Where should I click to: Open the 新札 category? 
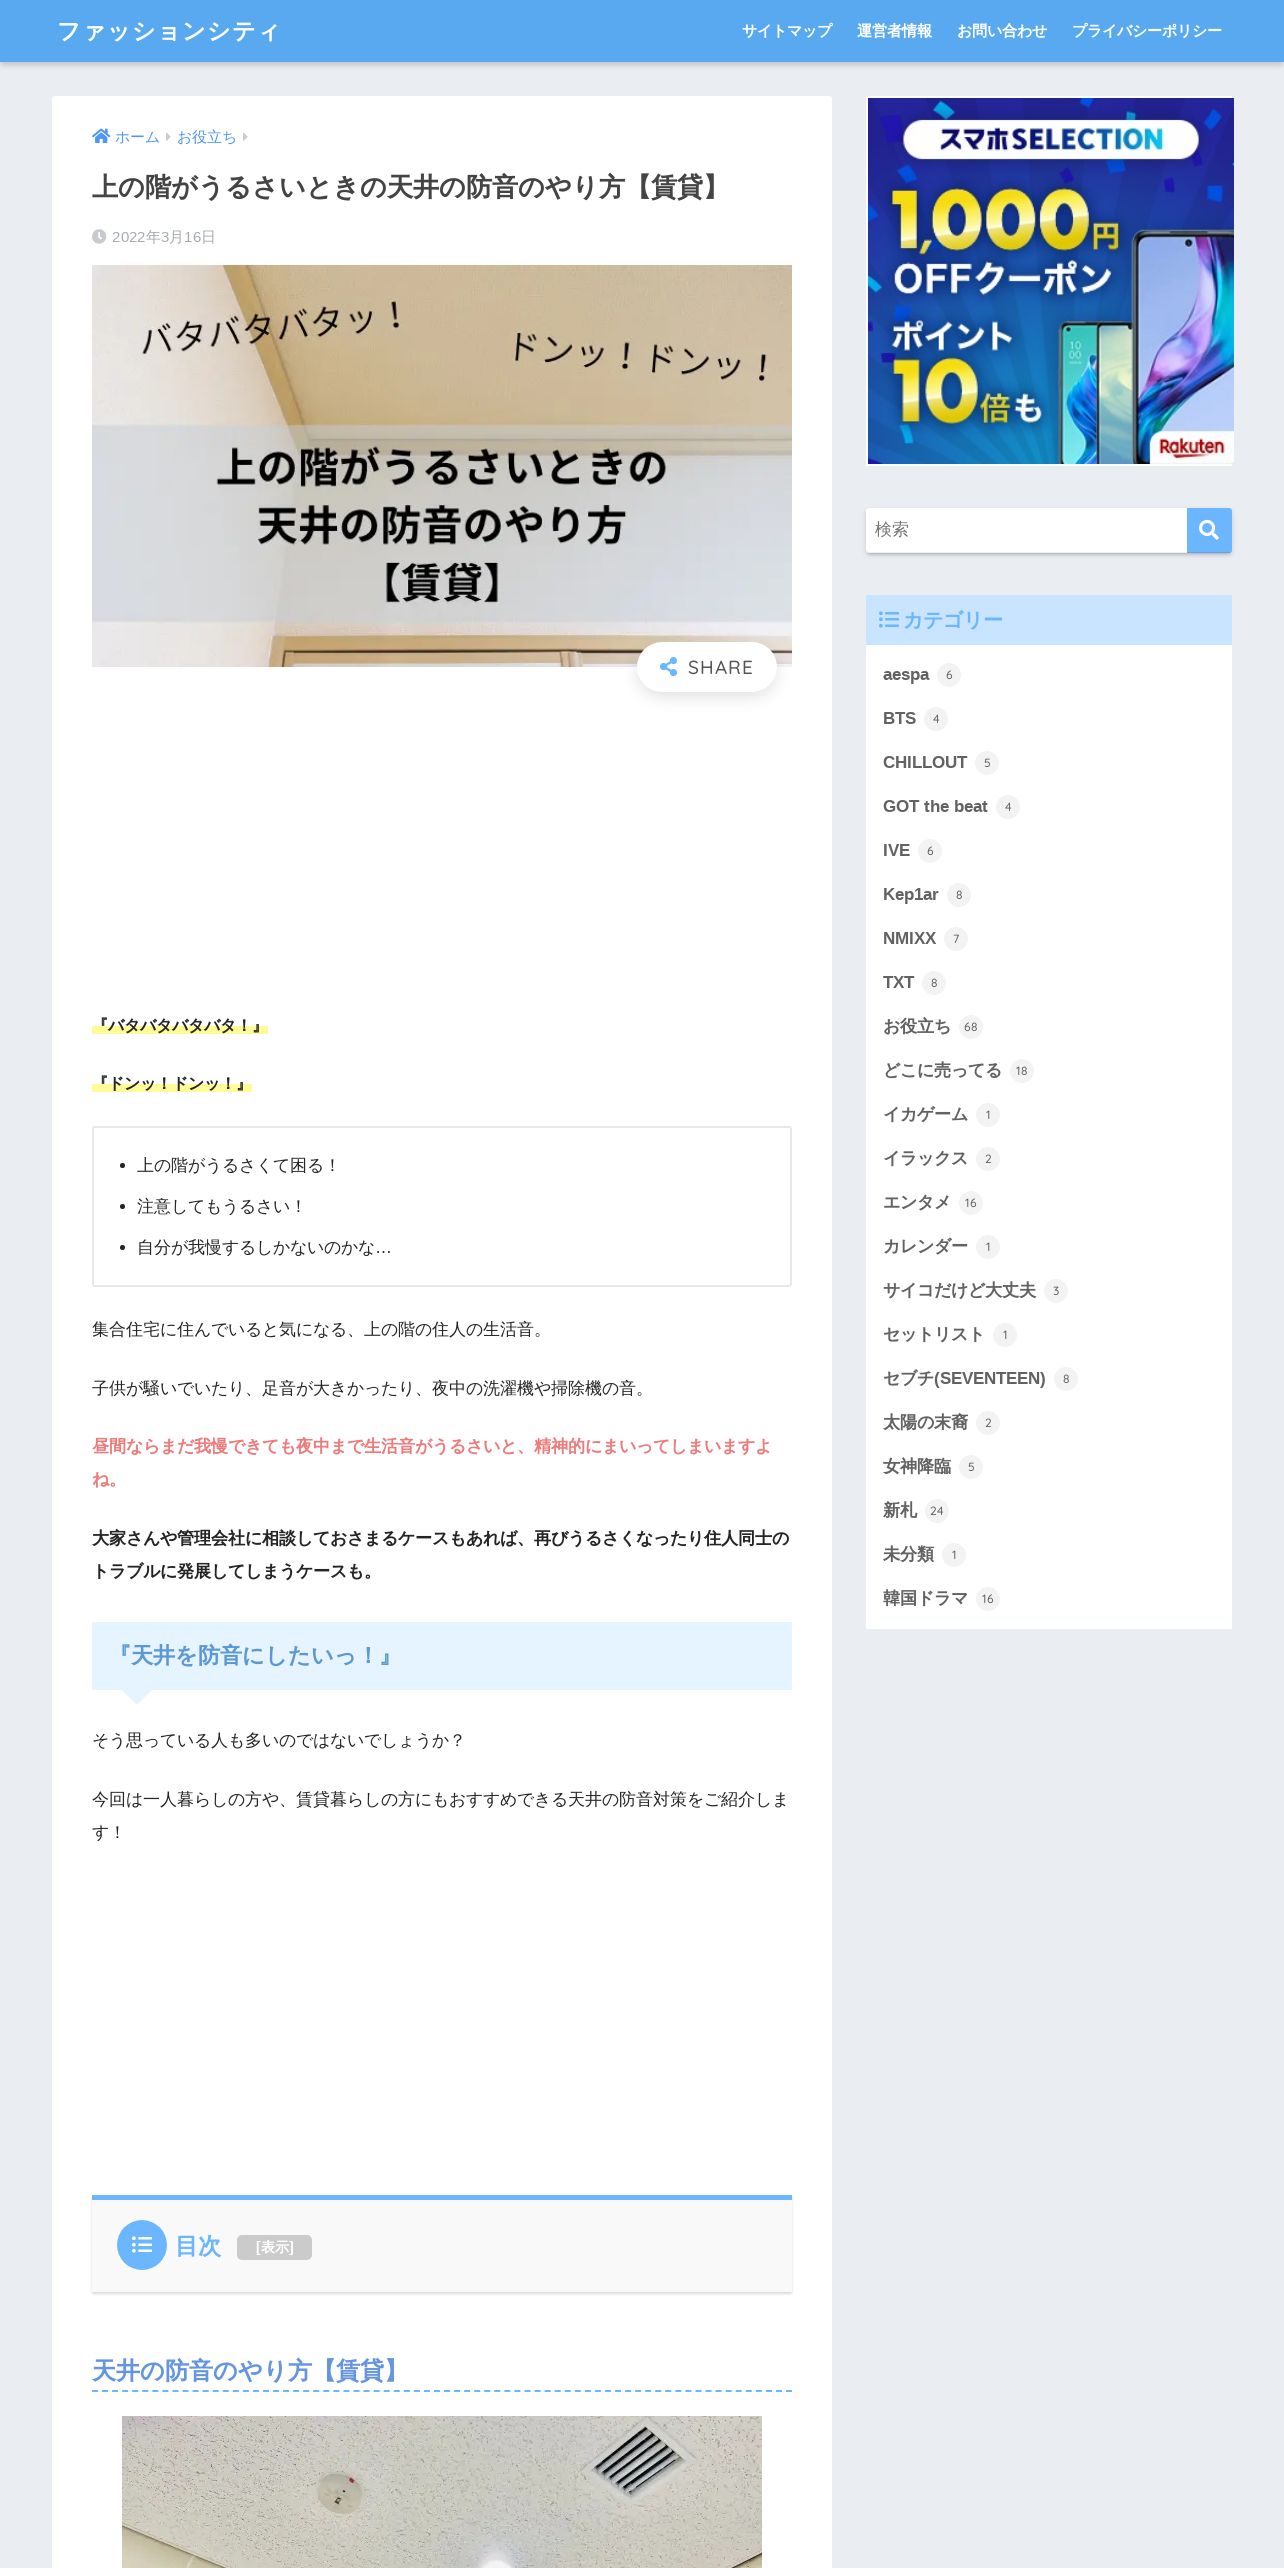(900, 1511)
